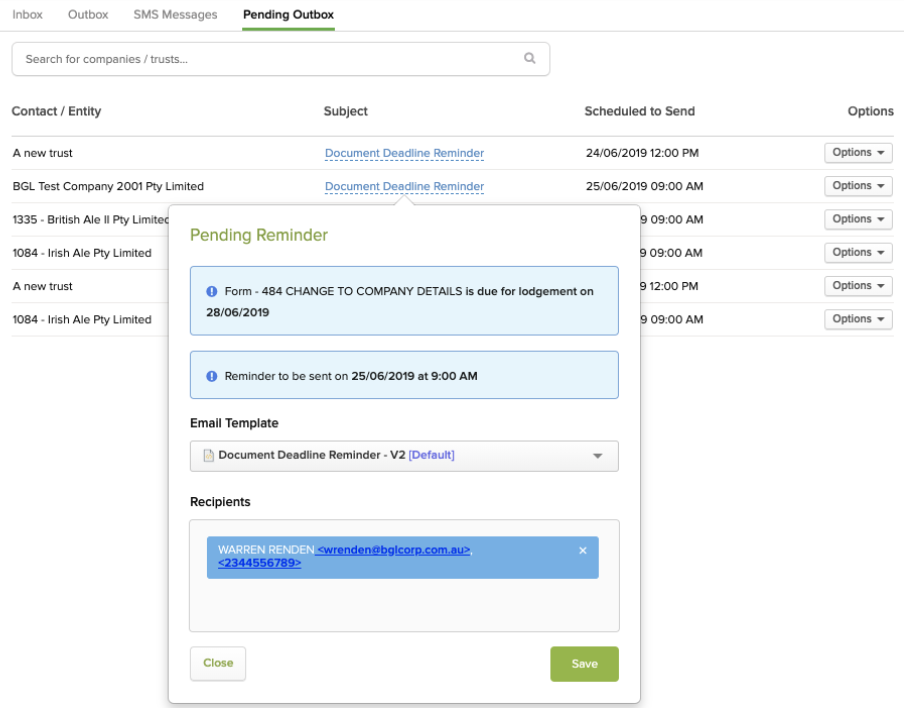Click the 2344556789 phone number link
This screenshot has width=904, height=716.
coord(260,563)
